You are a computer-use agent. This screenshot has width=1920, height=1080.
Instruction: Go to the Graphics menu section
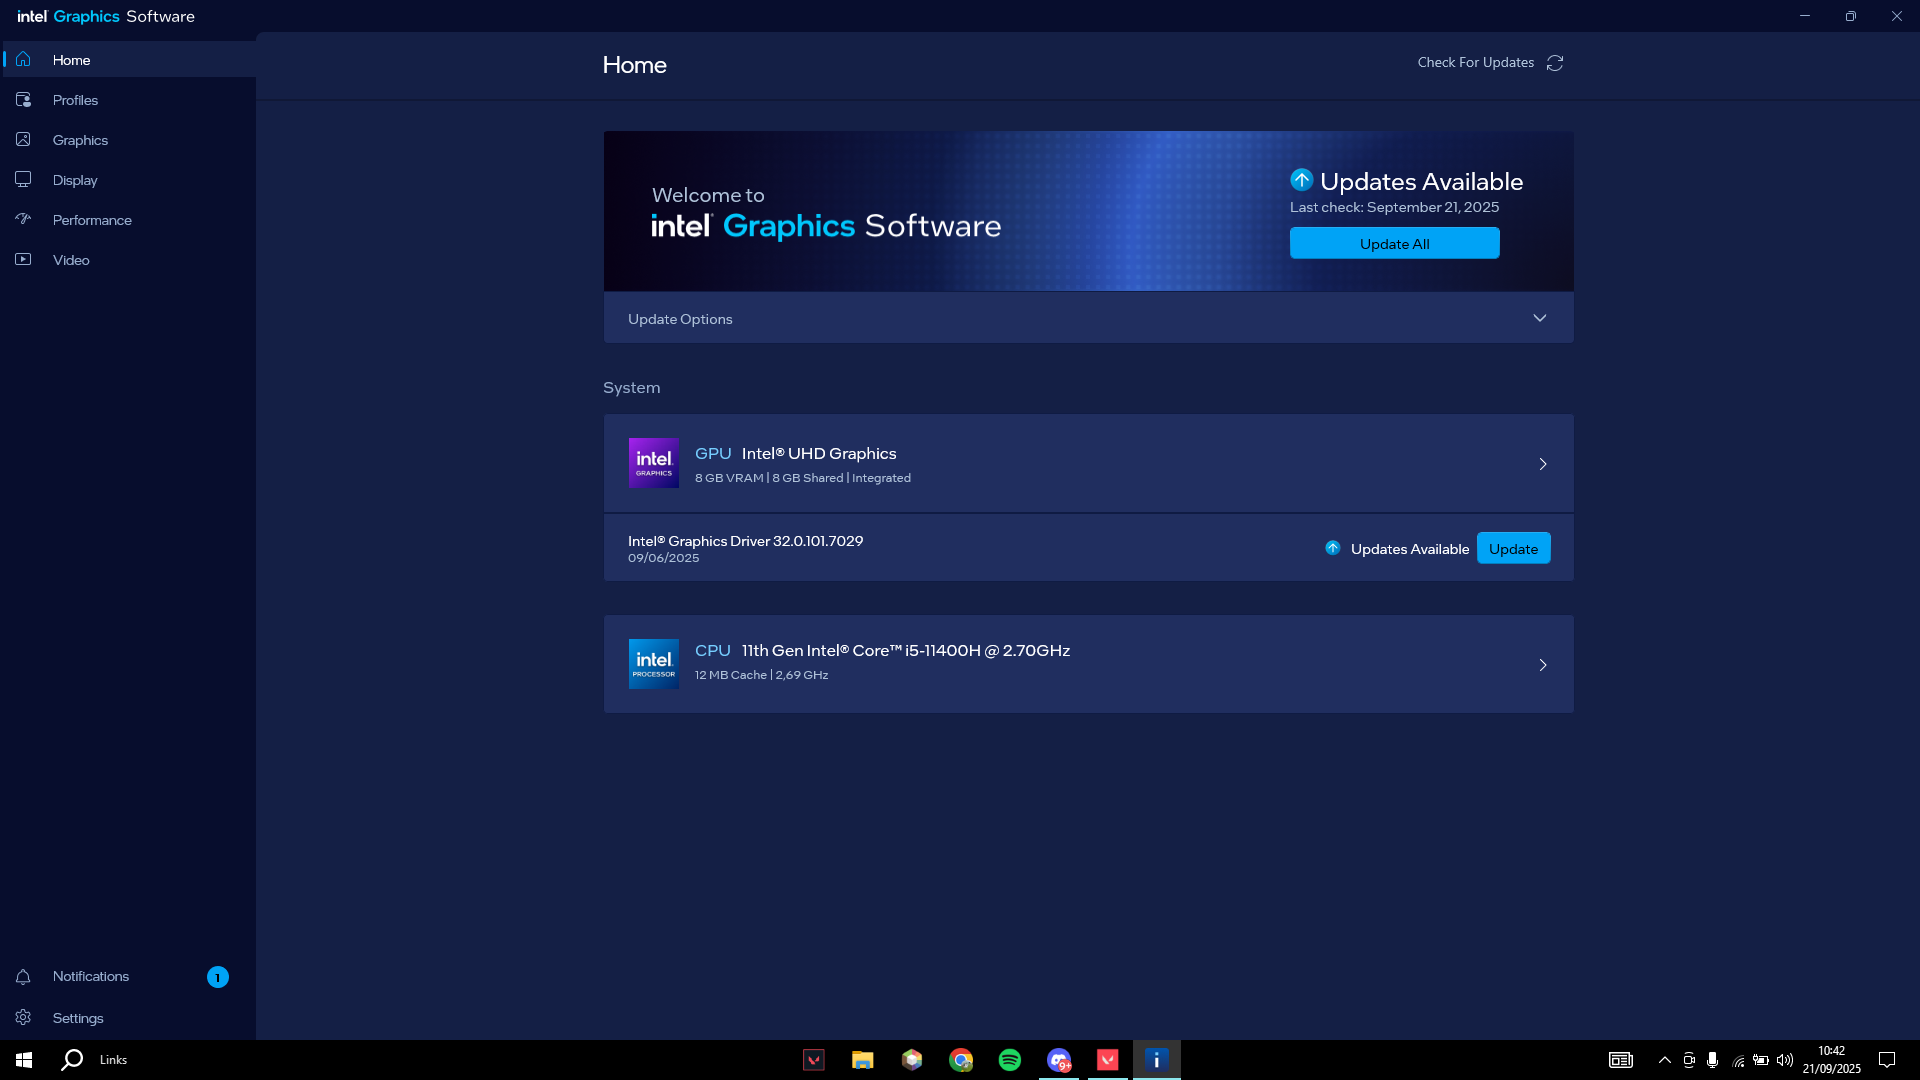[x=80, y=140]
